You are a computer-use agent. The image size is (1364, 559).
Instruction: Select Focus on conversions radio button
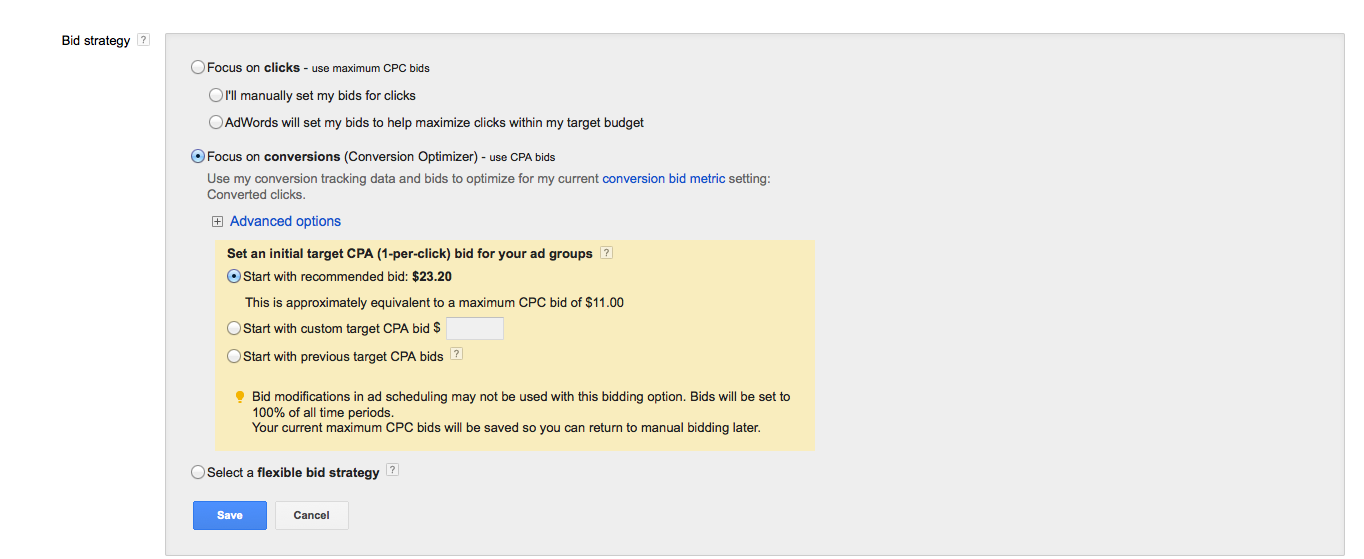click(x=198, y=156)
